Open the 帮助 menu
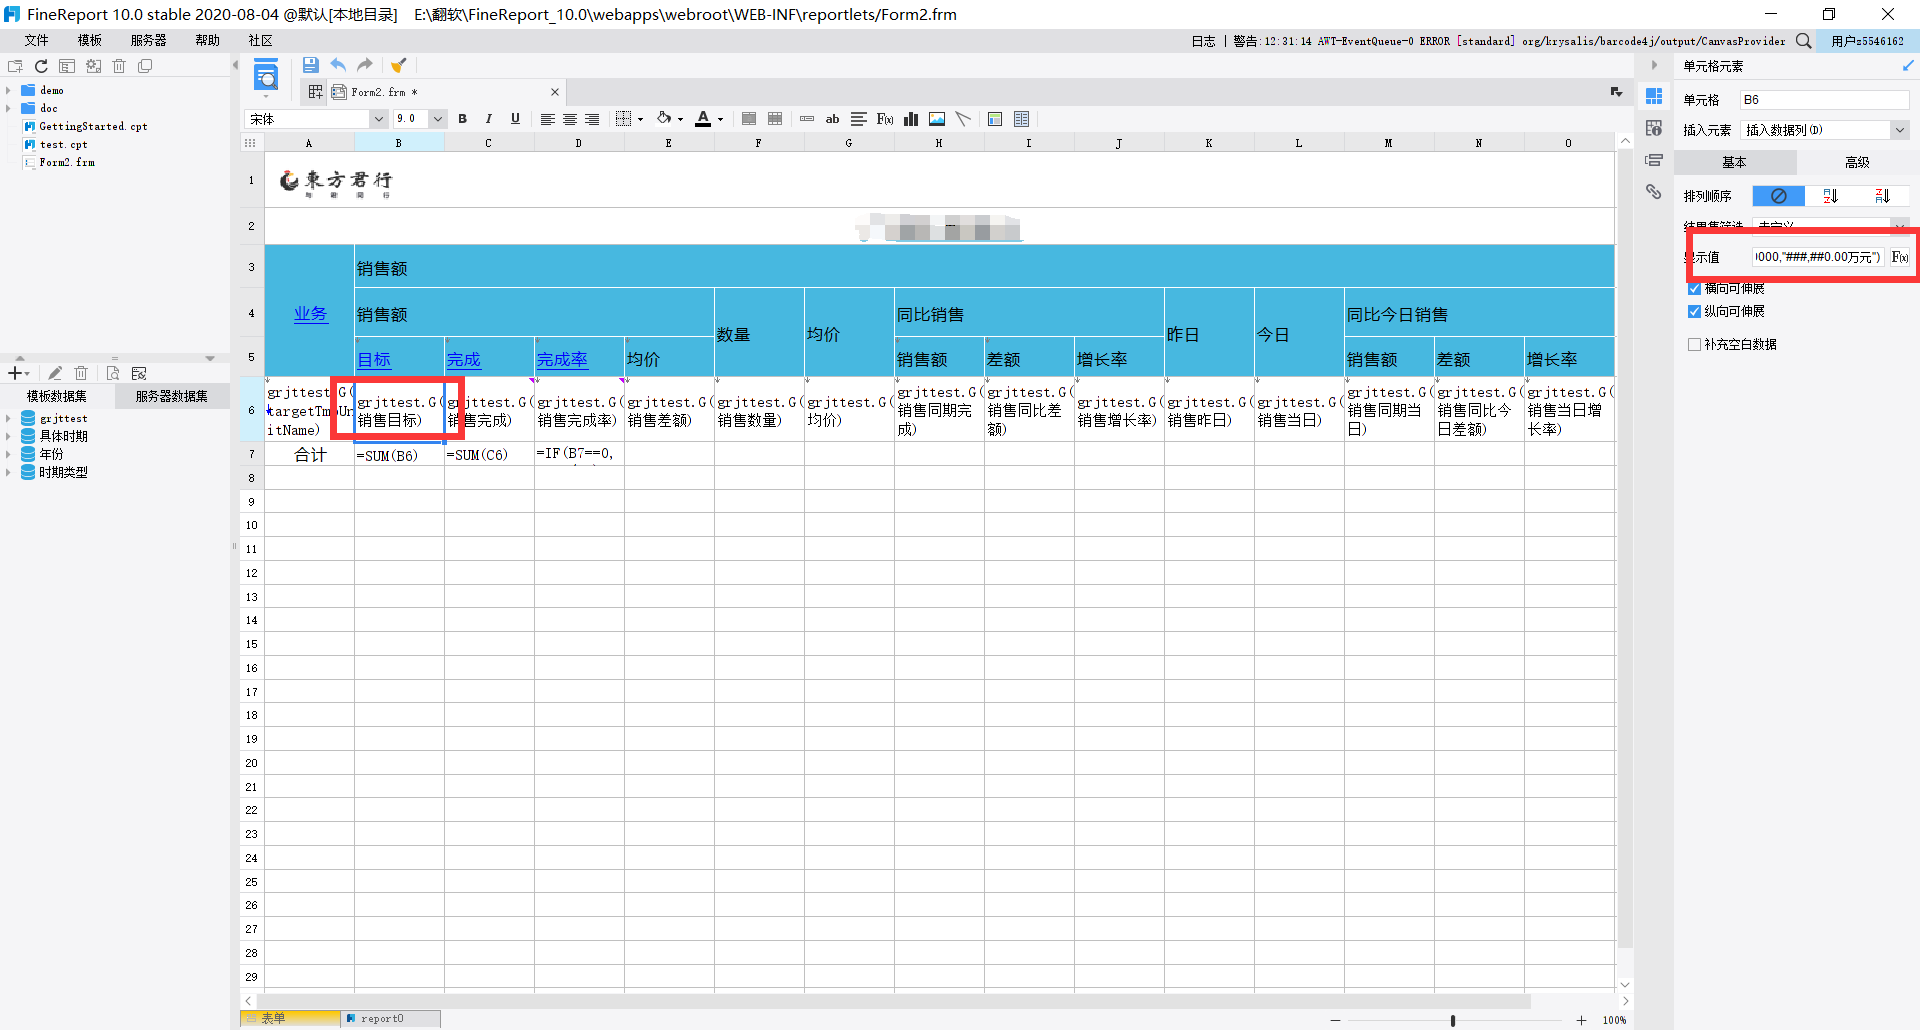This screenshot has width=1920, height=1030. click(x=208, y=40)
